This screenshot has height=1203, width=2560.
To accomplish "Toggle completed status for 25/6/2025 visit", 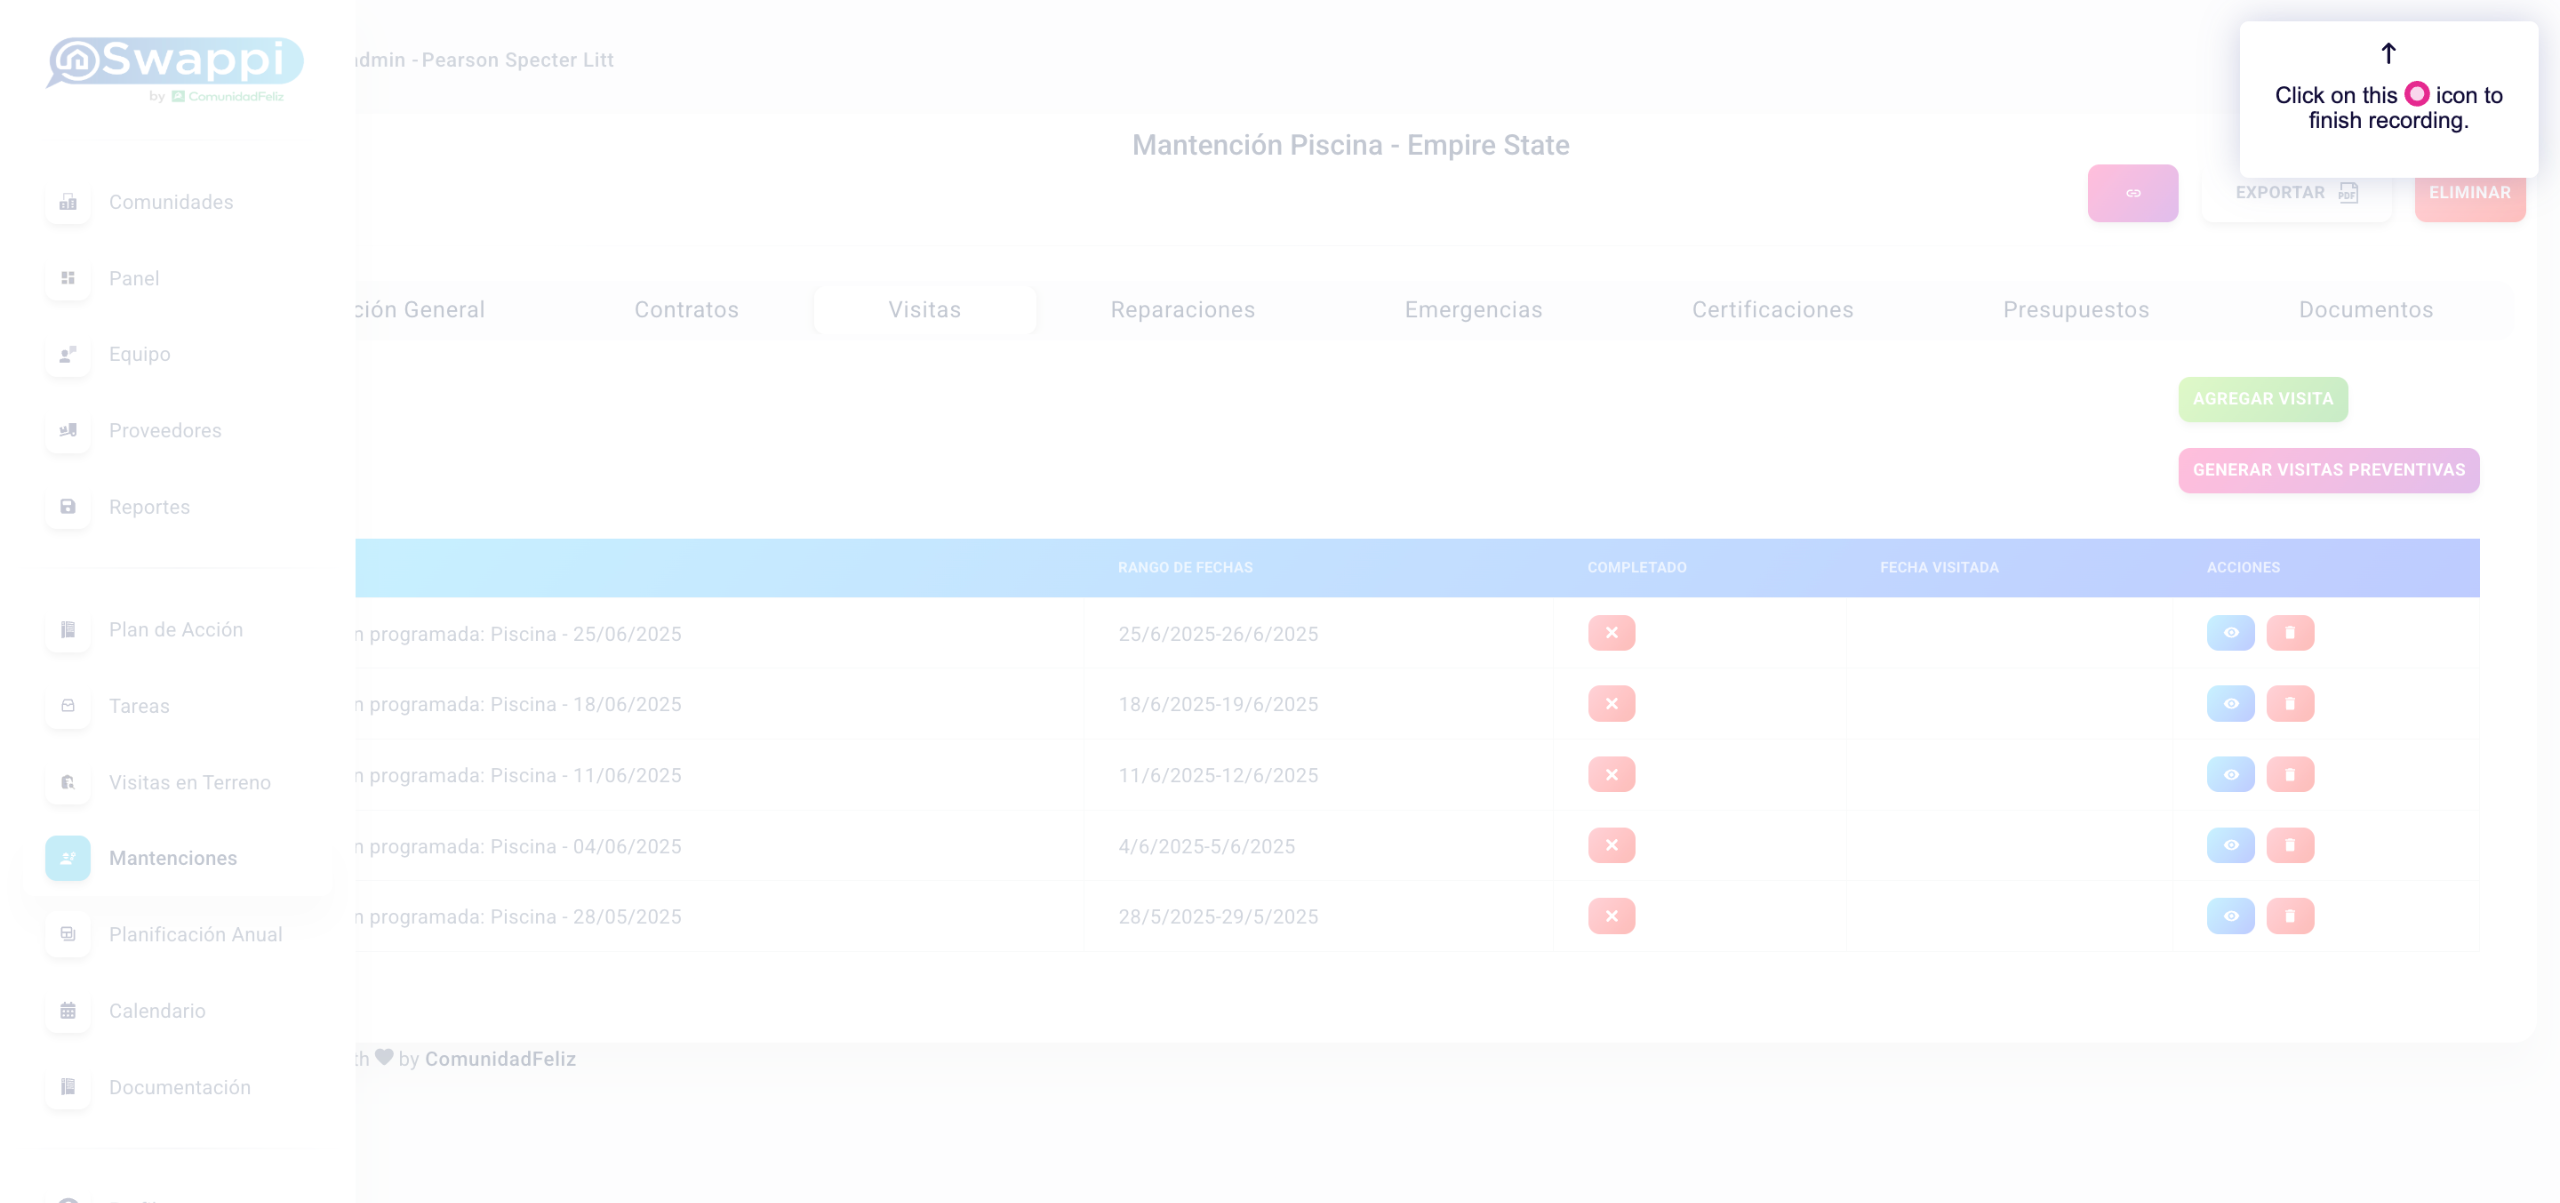I will [x=1611, y=633].
